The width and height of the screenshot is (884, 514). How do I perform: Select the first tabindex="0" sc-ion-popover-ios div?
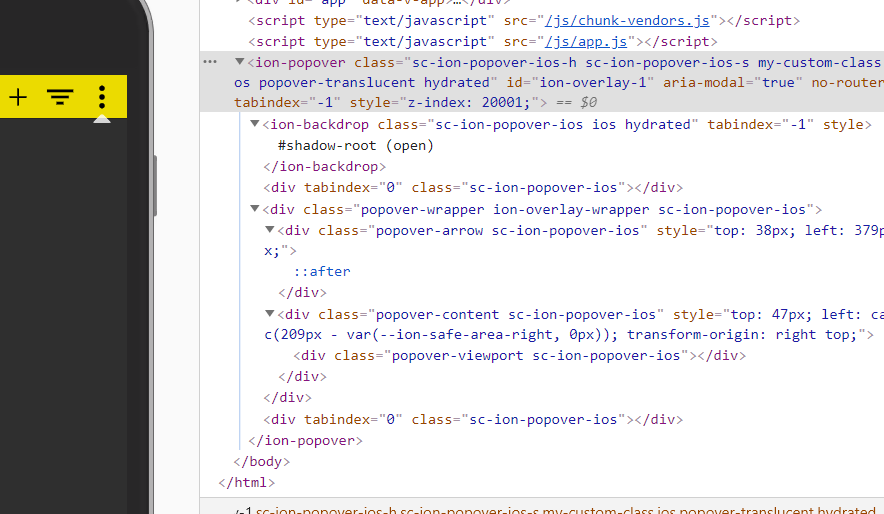click(x=473, y=188)
